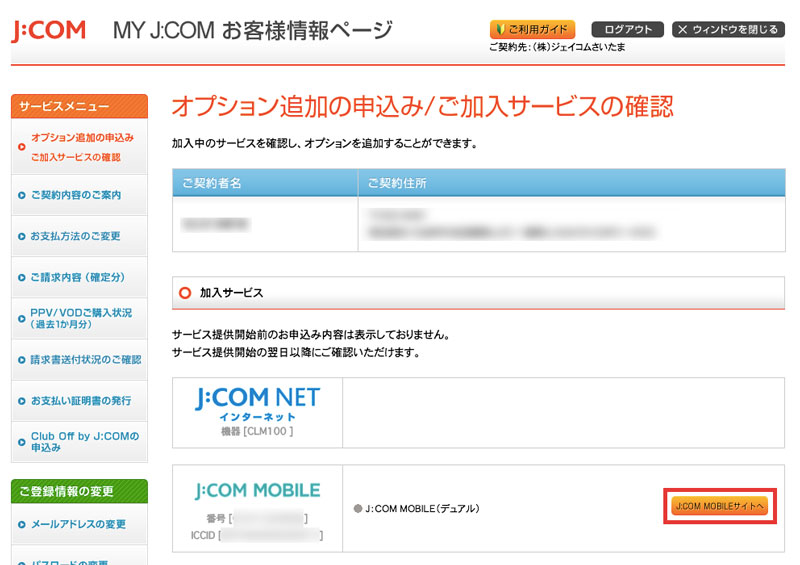Click the ログアウト logout button
Image resolution: width=800 pixels, height=565 pixels.
pyautogui.click(x=628, y=30)
